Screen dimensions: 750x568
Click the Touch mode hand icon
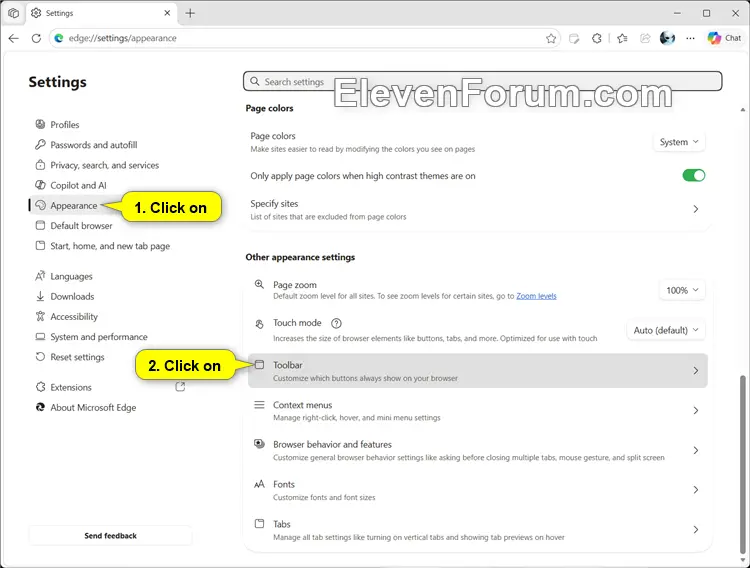[259, 324]
